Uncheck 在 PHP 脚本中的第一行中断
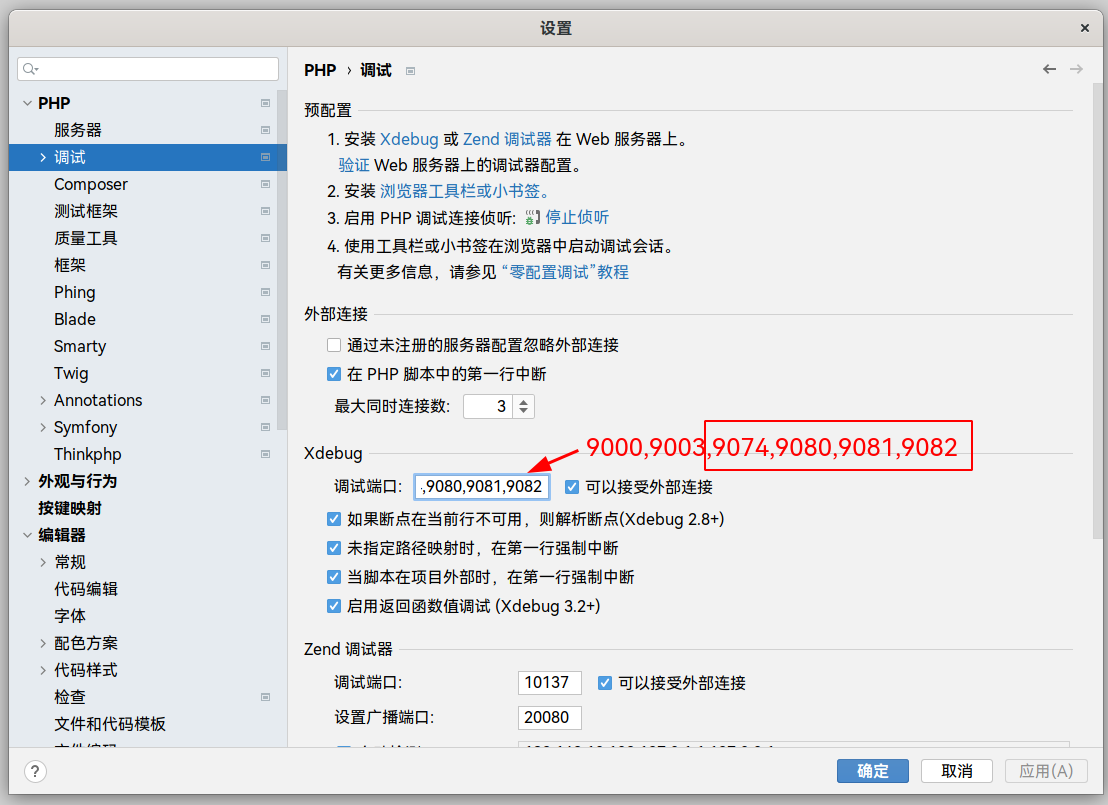Image resolution: width=1108 pixels, height=805 pixels. point(334,374)
